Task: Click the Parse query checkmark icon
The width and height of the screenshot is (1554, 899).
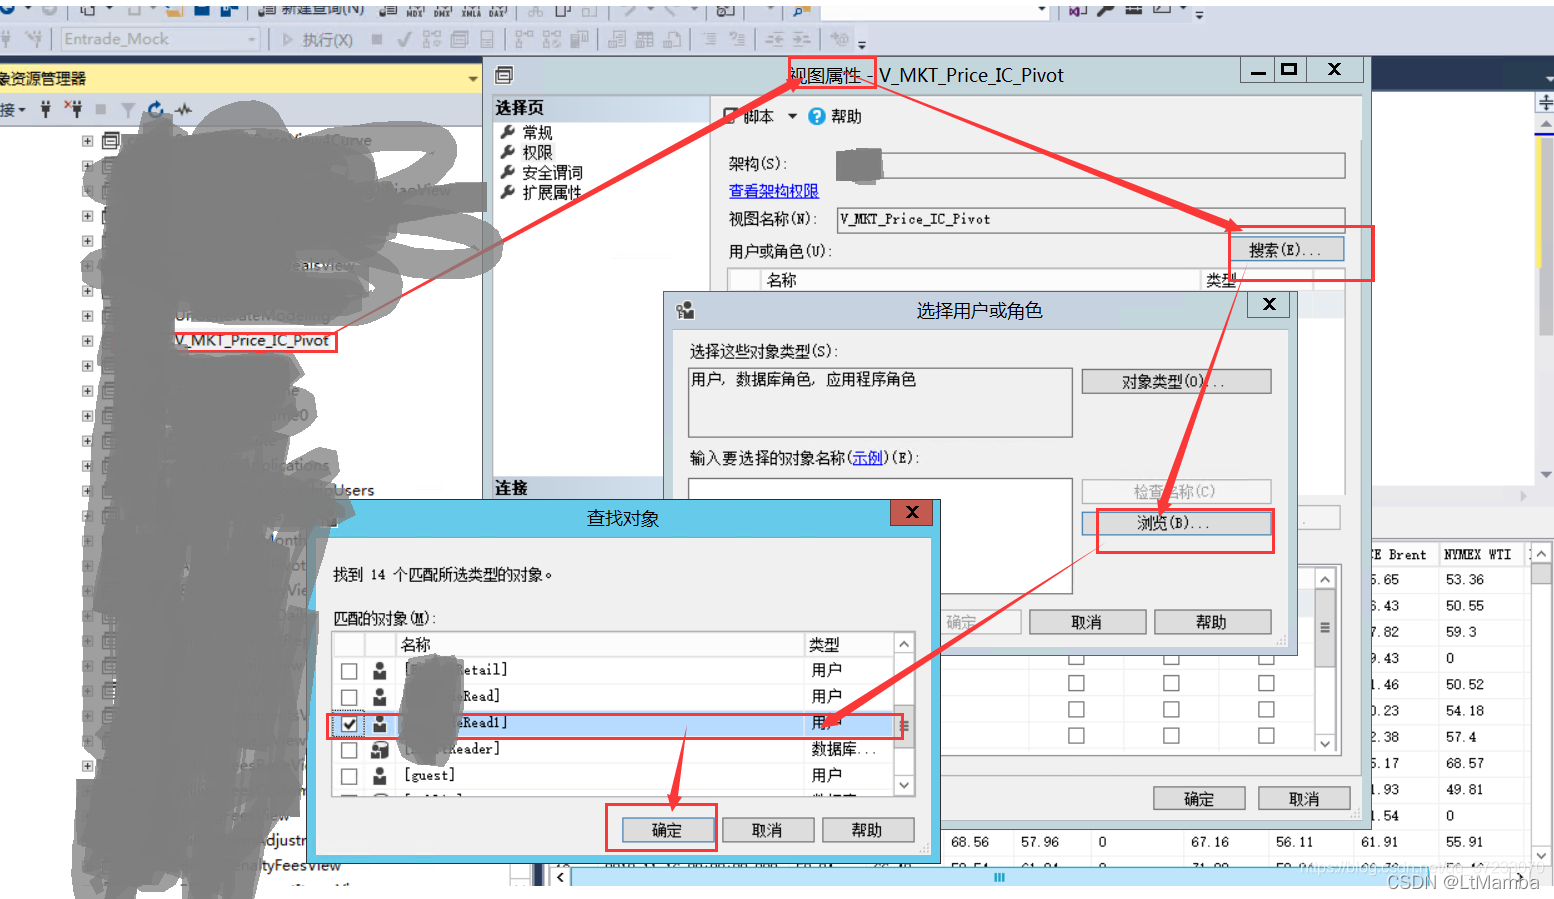Action: pyautogui.click(x=405, y=39)
